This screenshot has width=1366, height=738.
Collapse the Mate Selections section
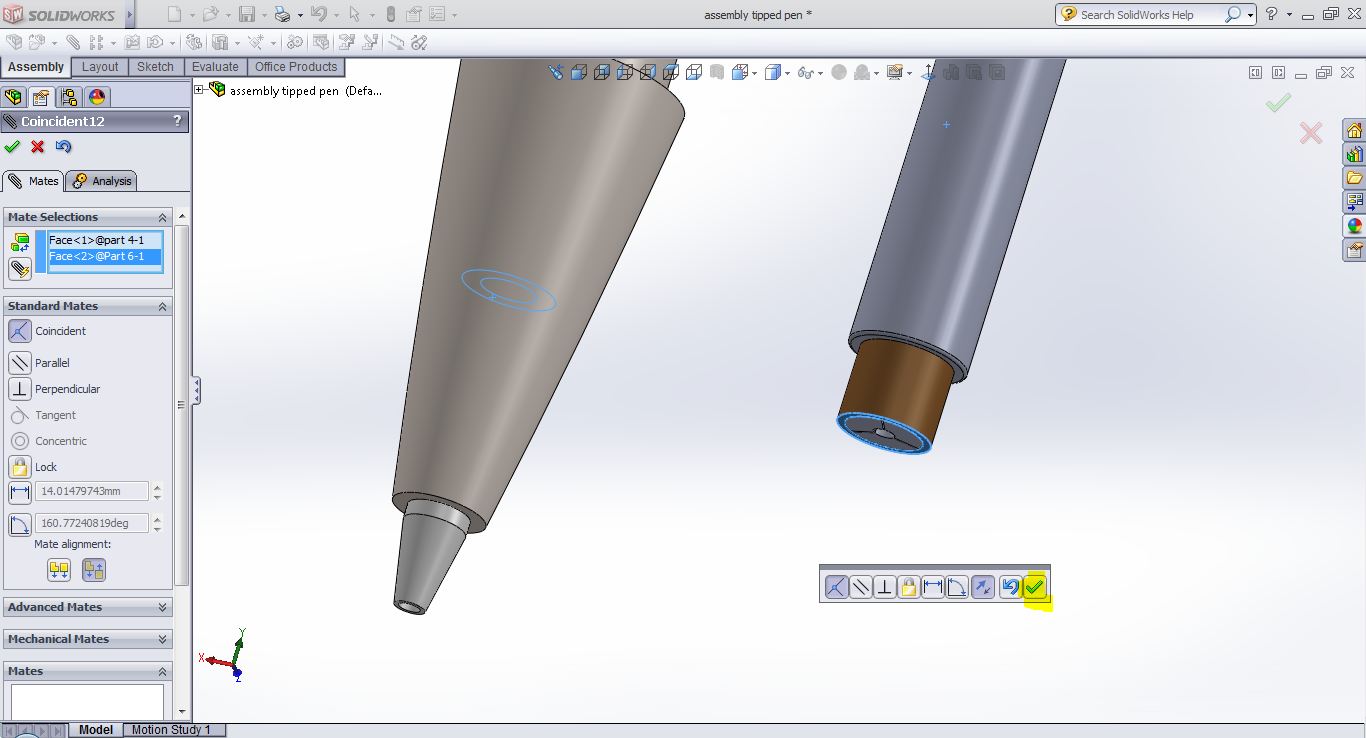tap(162, 217)
